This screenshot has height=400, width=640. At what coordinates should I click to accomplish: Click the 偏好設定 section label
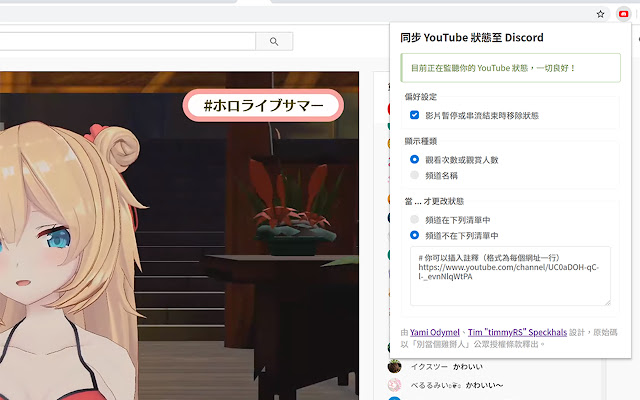tap(421, 97)
